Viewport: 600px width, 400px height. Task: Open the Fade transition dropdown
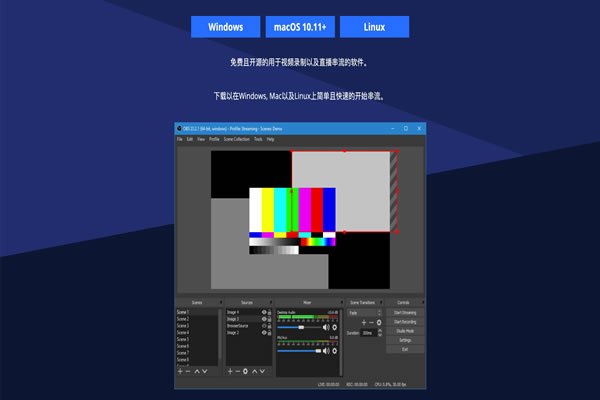click(366, 312)
